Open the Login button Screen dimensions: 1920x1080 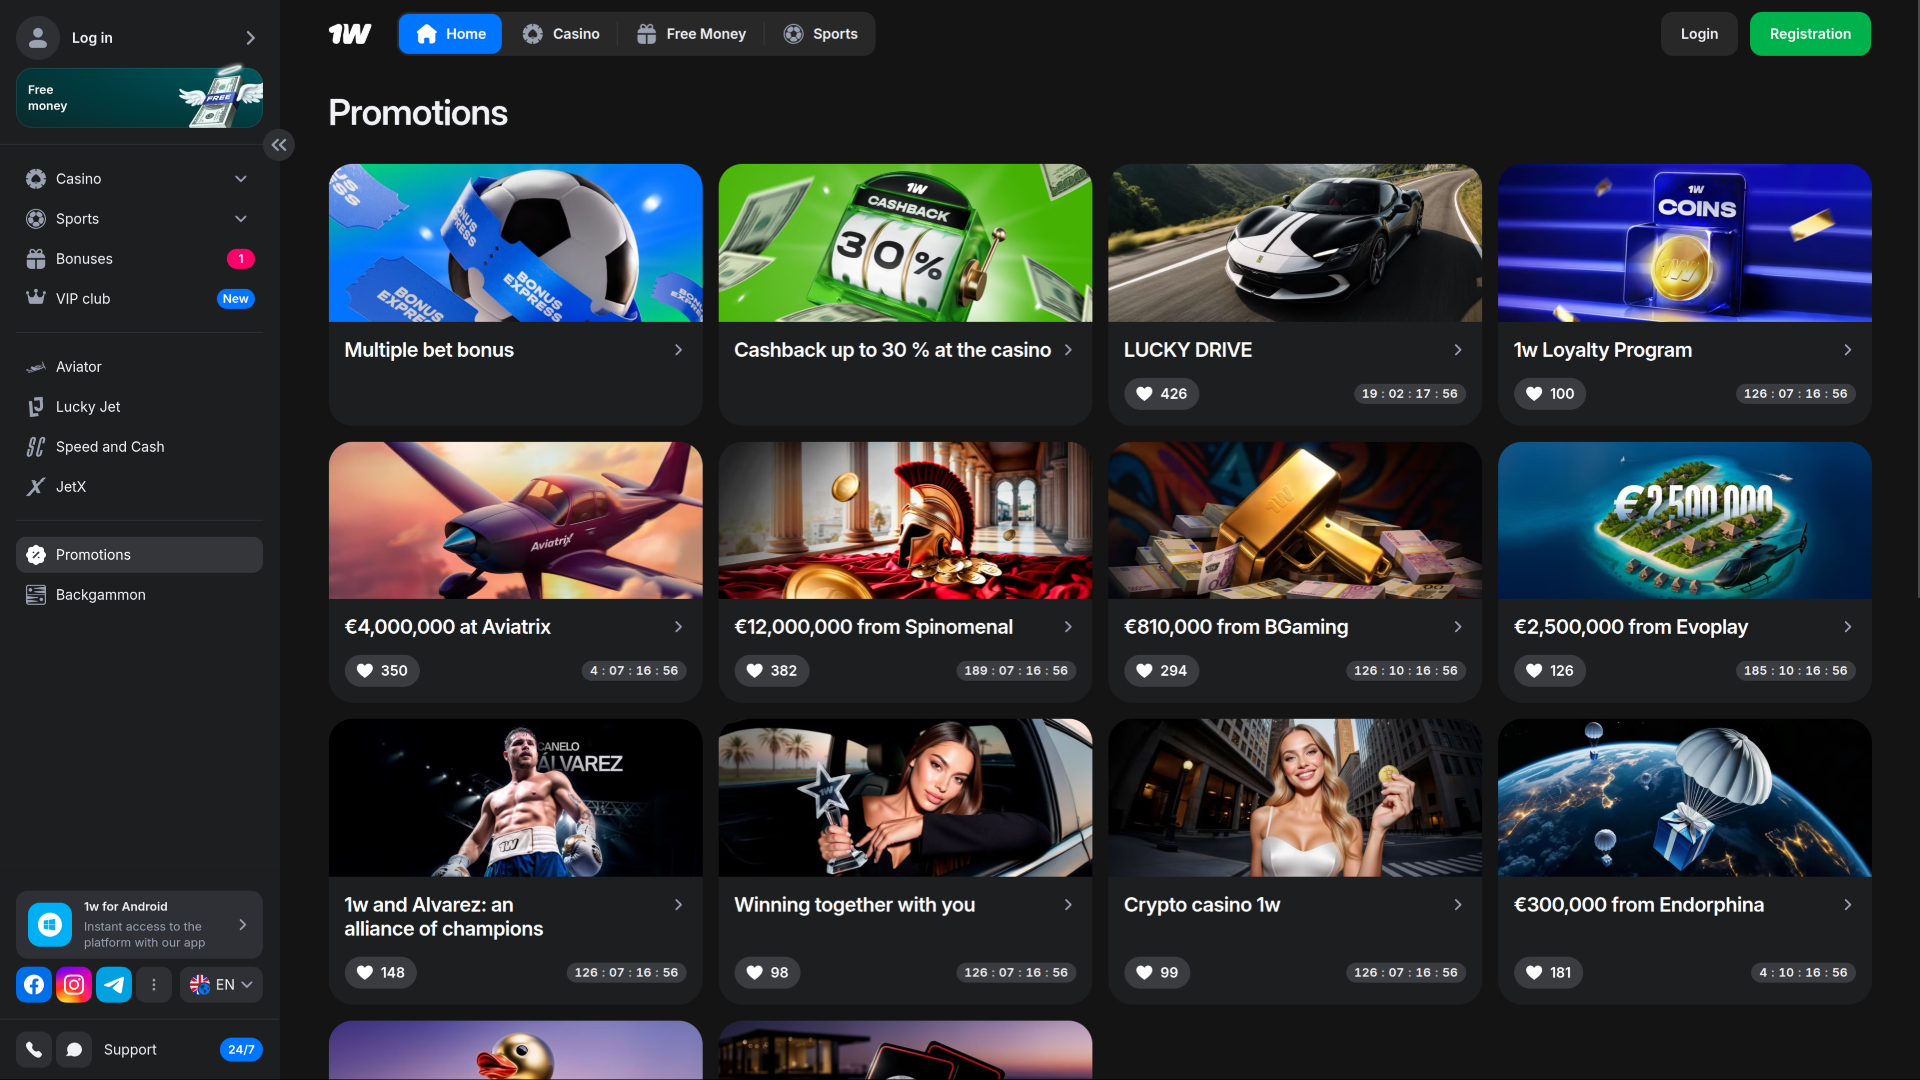tap(1699, 33)
